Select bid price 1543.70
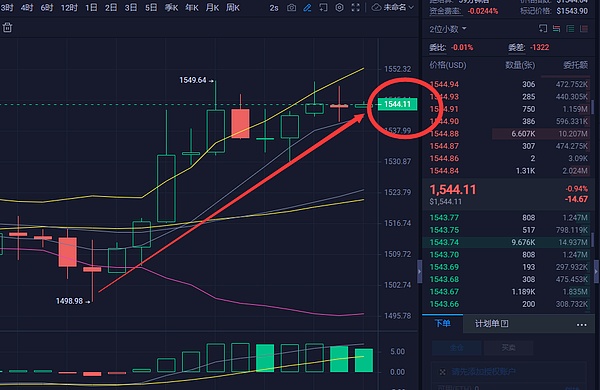Screen dimensions: 600x390 point(444,255)
